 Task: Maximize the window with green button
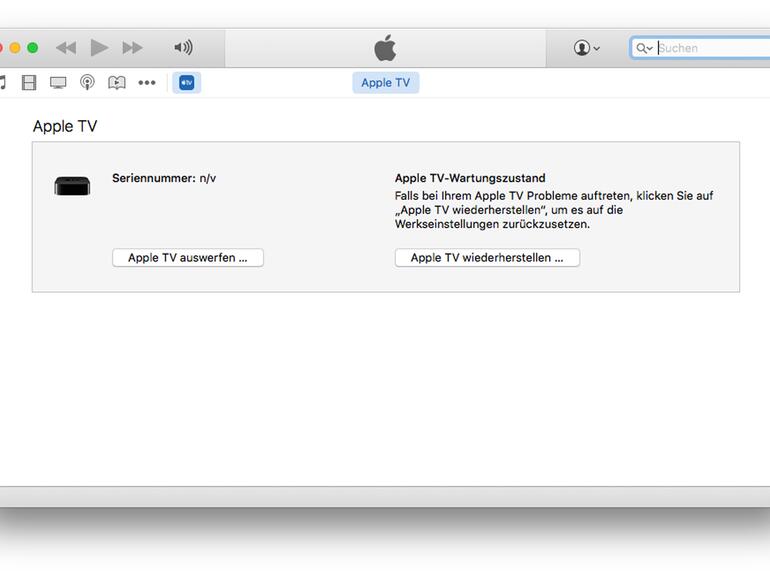[32, 48]
